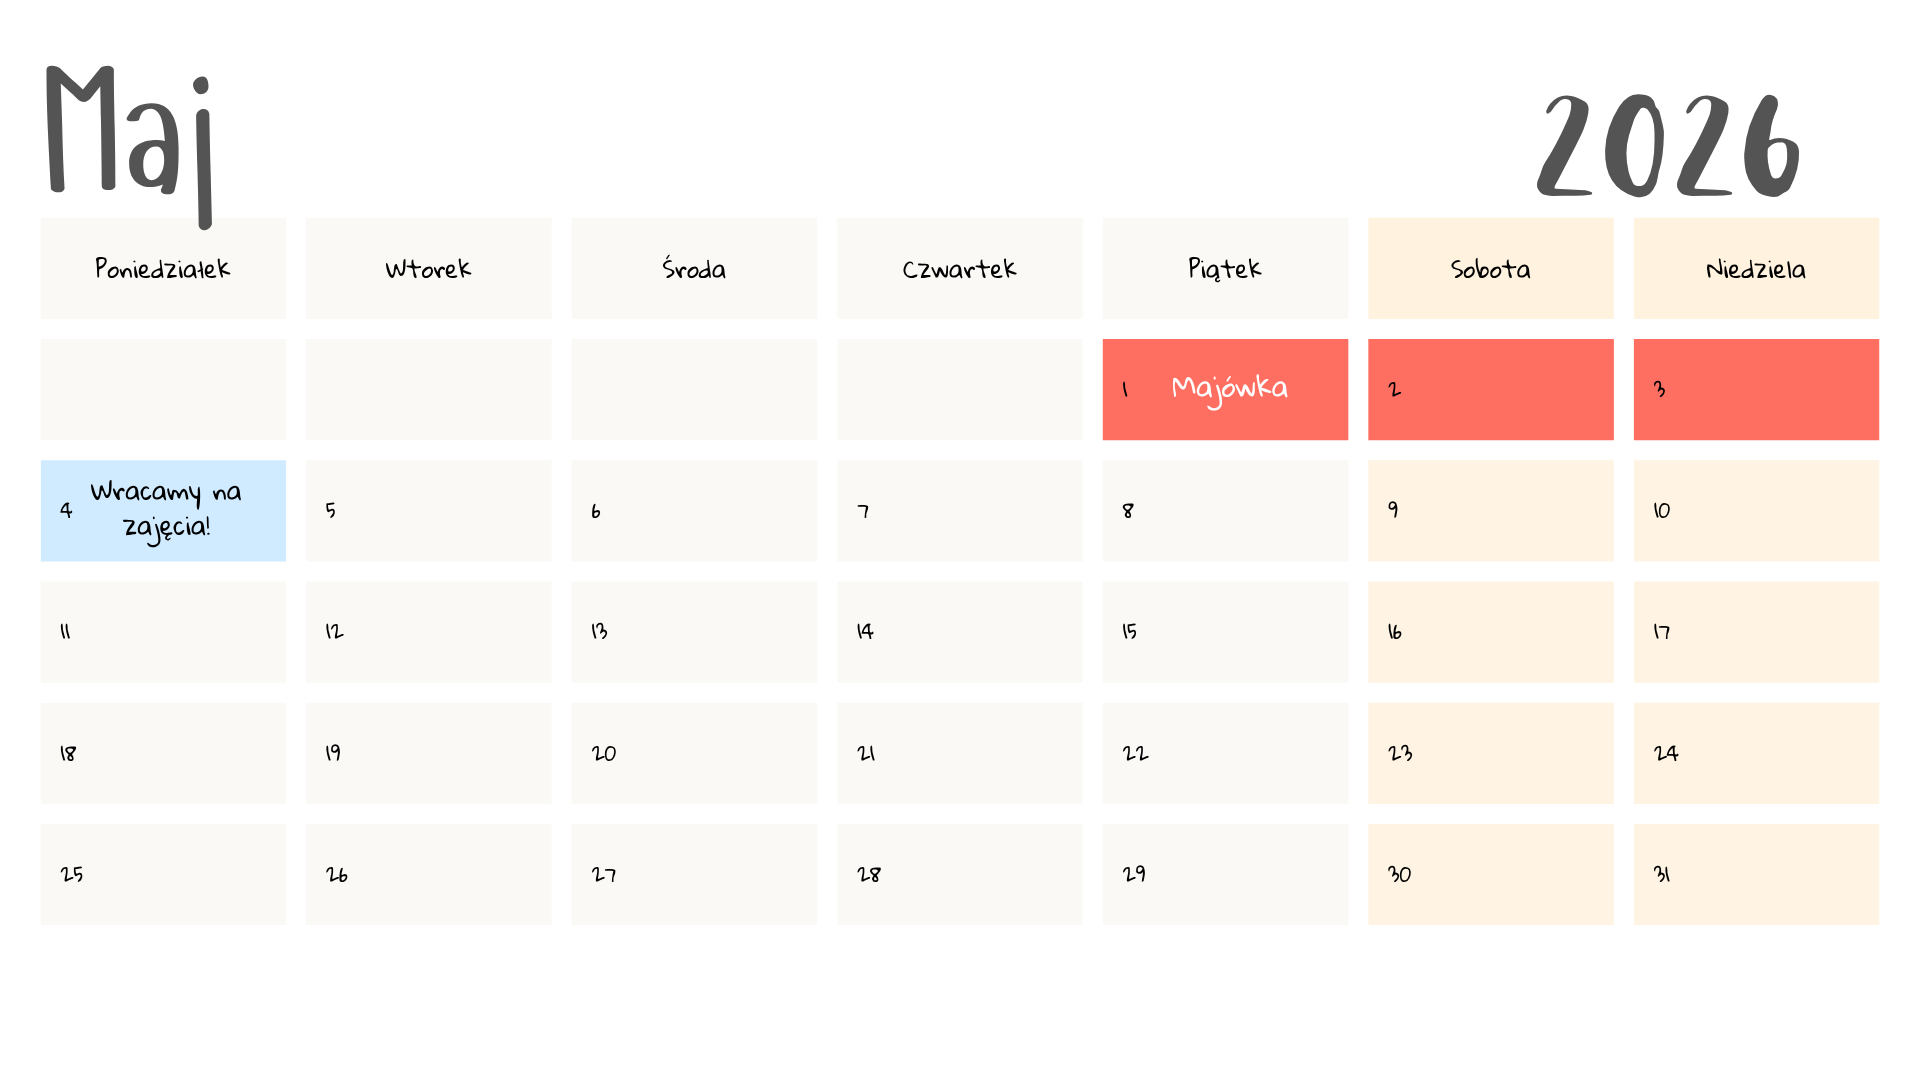Click the Wtorek header cell
Viewport: 1920px width, 1080px height.
(x=428, y=268)
